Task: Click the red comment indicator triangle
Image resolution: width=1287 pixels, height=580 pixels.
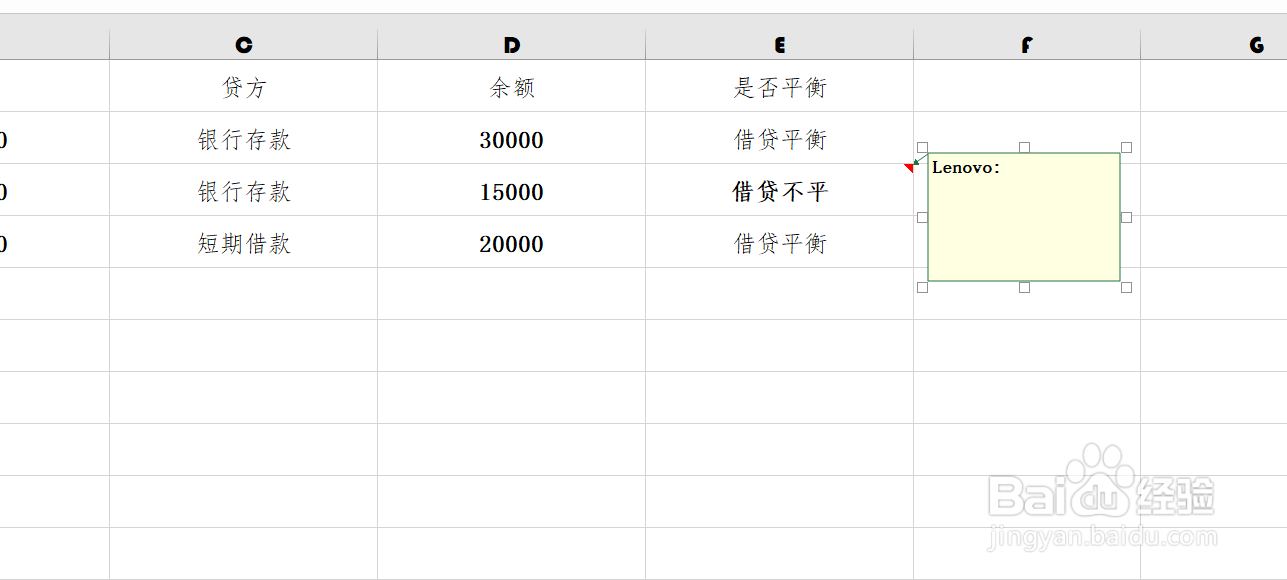Action: [x=909, y=168]
